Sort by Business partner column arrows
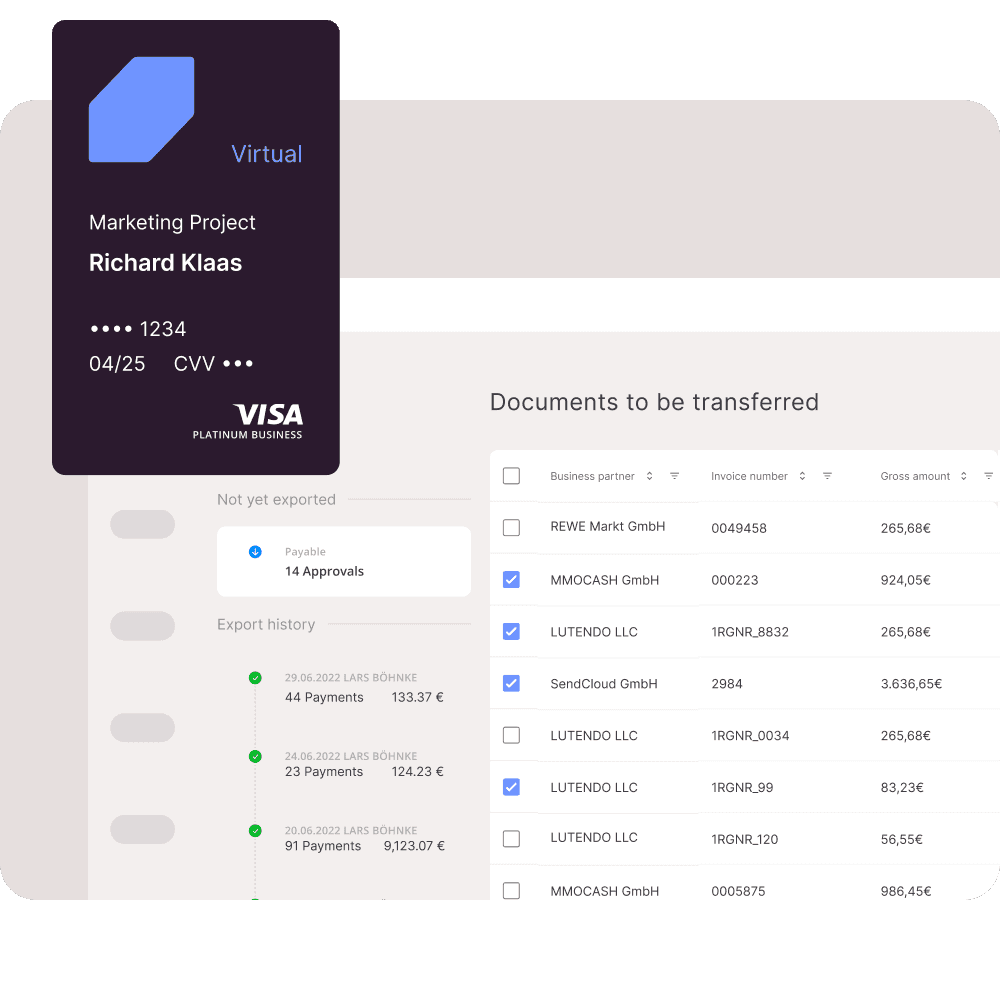 [x=649, y=476]
